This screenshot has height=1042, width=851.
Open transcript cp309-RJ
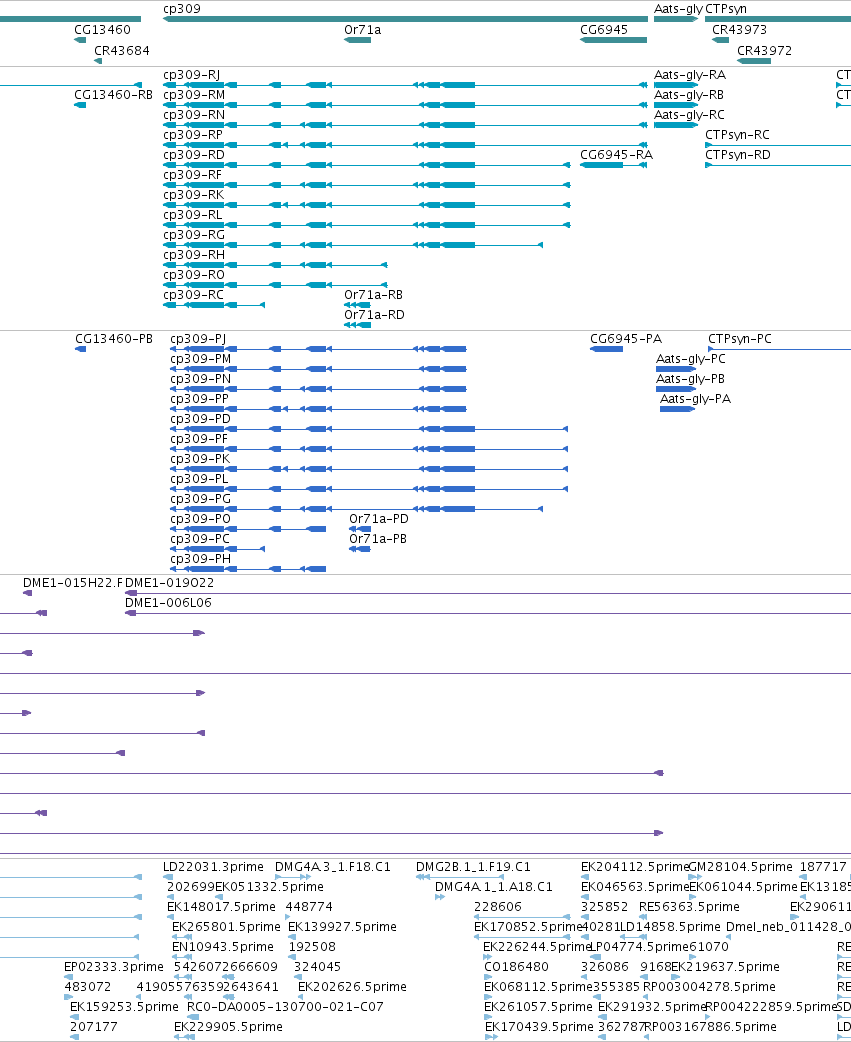(191, 74)
